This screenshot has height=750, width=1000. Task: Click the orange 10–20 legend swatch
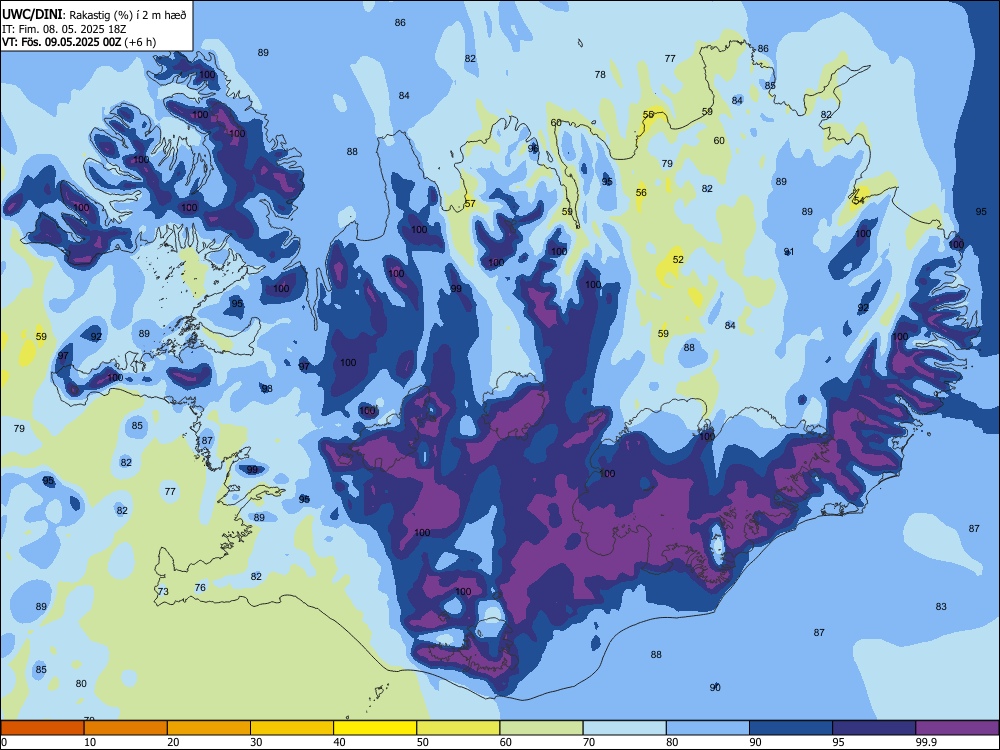(x=126, y=728)
